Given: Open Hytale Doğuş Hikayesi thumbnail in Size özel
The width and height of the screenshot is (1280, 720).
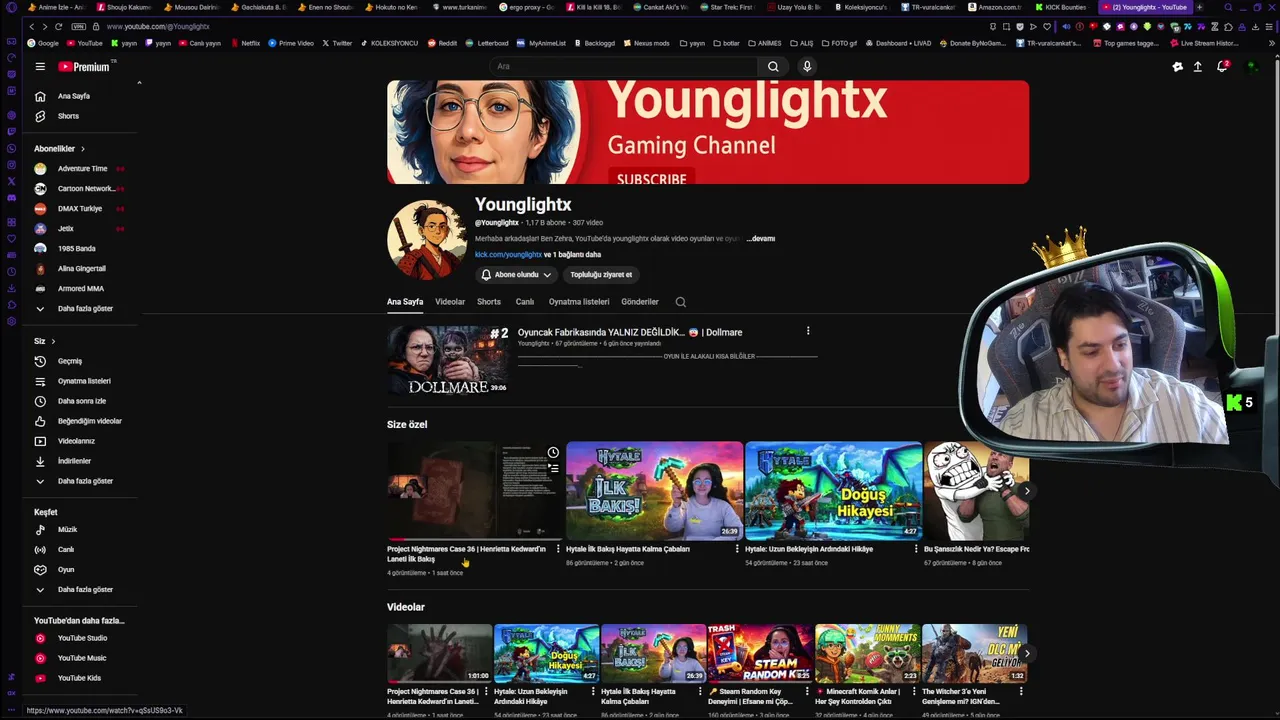Looking at the screenshot, I should 833,491.
